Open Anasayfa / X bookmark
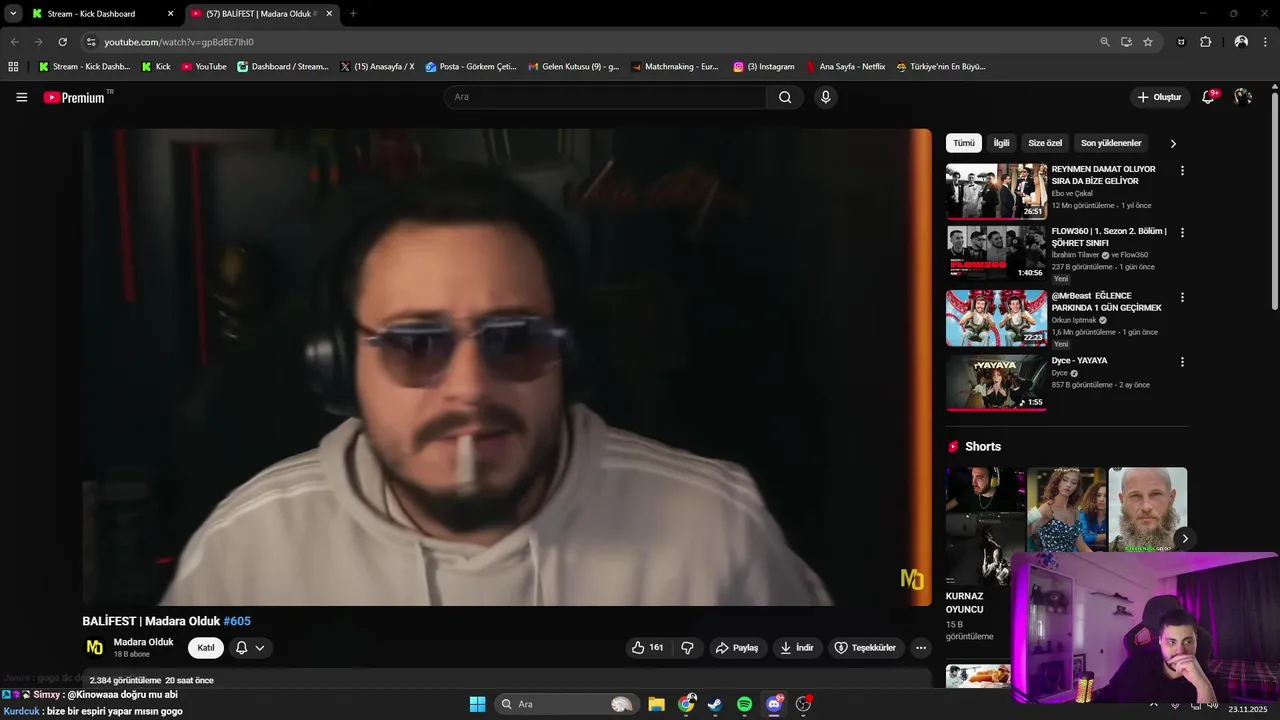The width and height of the screenshot is (1280, 720). 377,67
